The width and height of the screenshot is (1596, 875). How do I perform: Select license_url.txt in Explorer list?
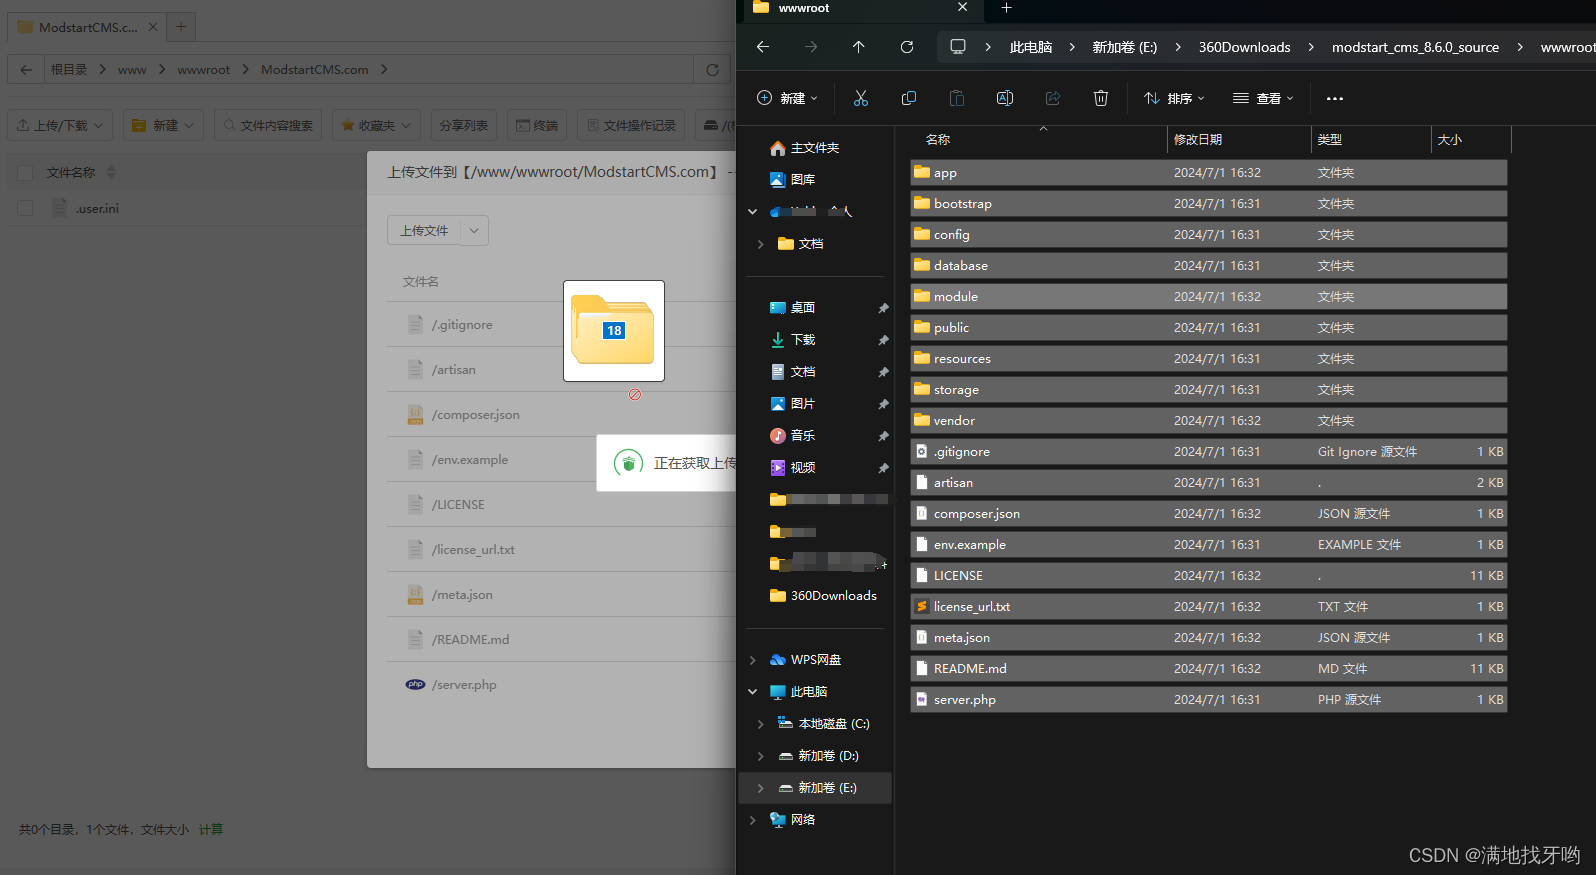[1208, 607]
